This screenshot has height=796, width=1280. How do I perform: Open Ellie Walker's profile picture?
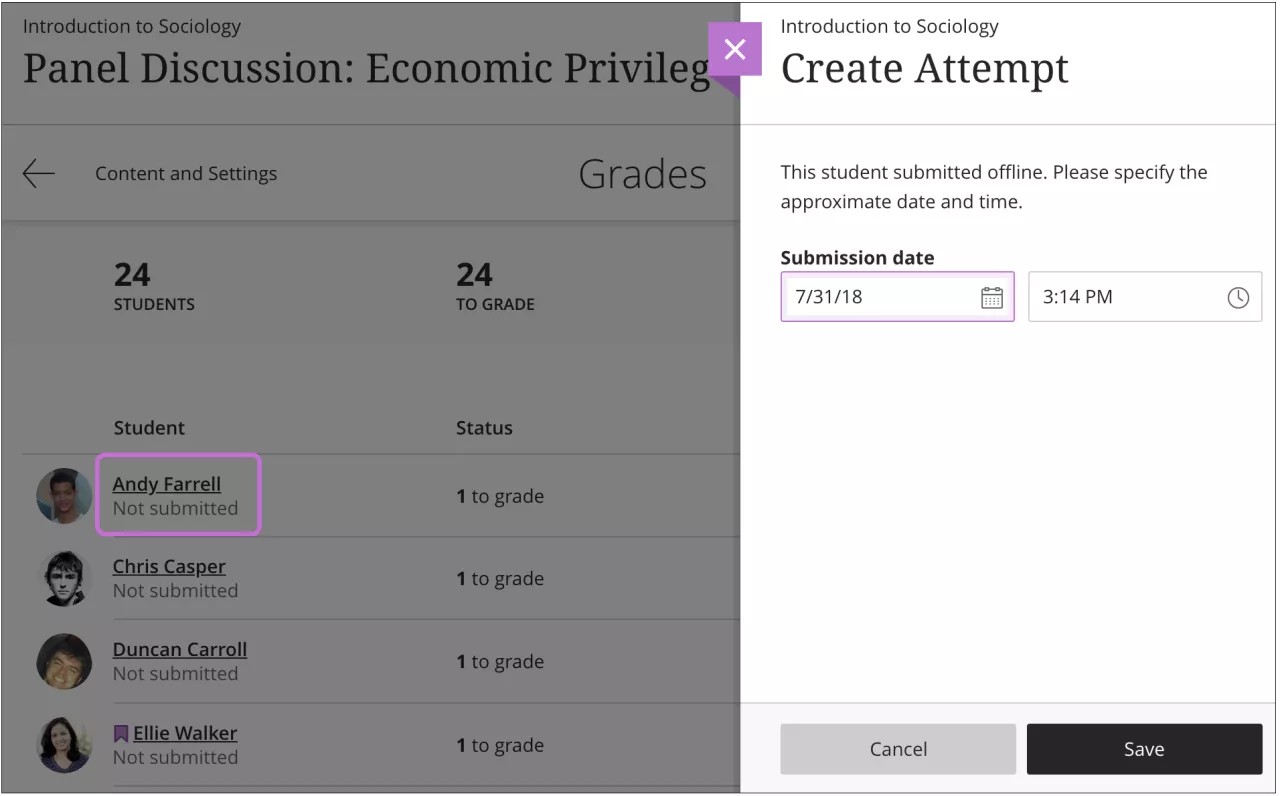coord(64,744)
